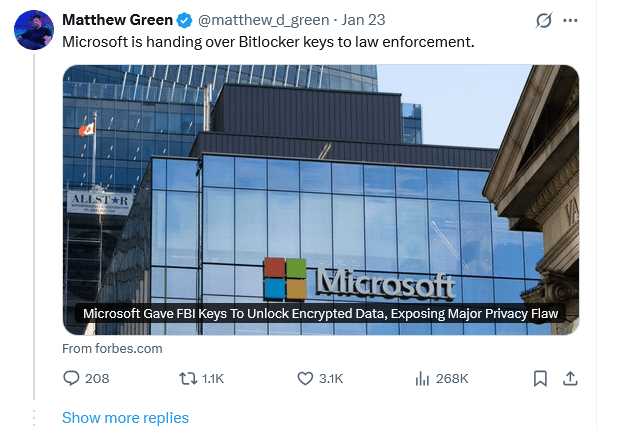624x431 pixels.
Task: View the tweet's 268K views analytics
Action: click(422, 378)
